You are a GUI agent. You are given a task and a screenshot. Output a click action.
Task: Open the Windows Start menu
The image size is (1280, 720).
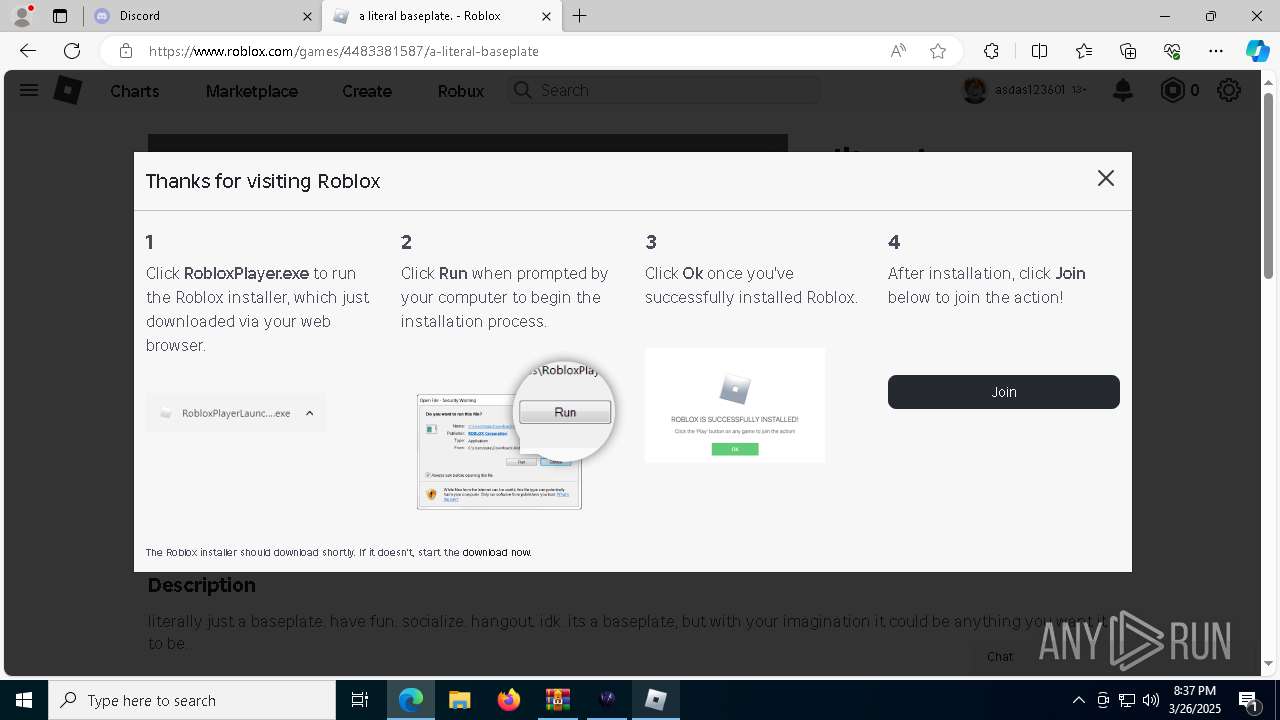pyautogui.click(x=24, y=700)
